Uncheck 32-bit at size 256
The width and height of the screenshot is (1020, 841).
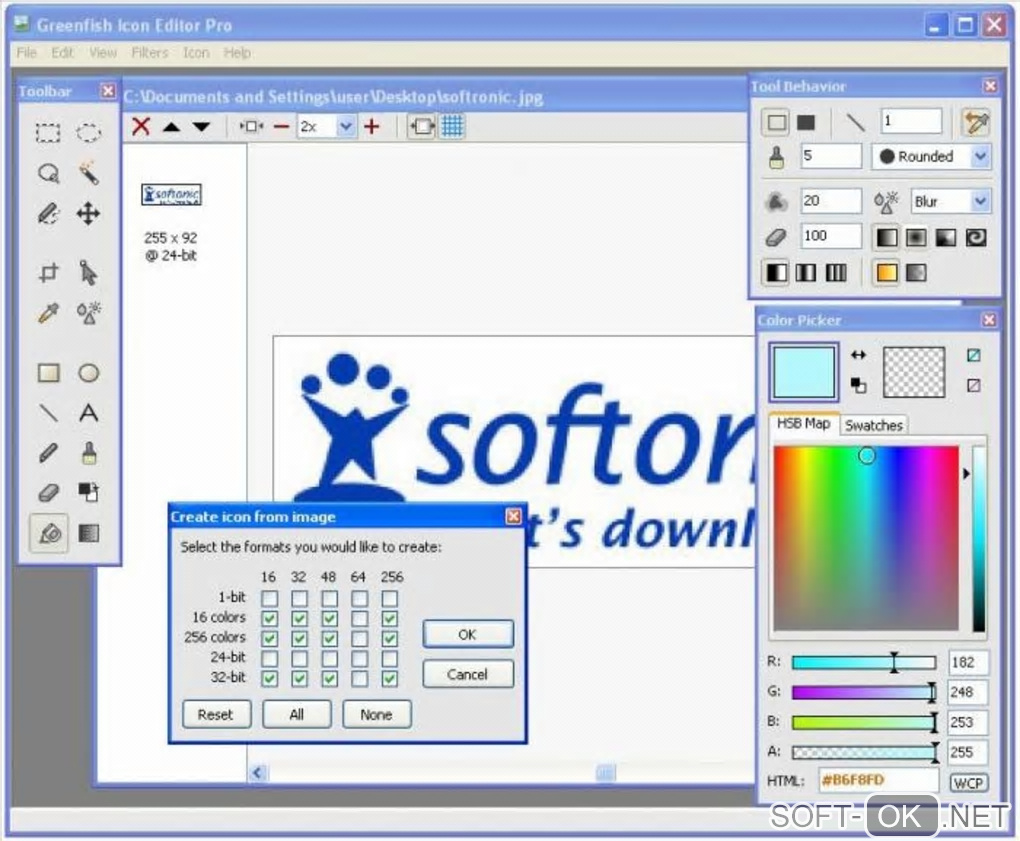(390, 678)
